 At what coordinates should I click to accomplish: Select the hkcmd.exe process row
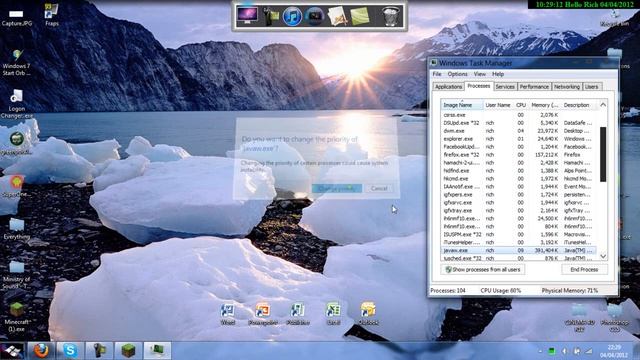[518, 178]
